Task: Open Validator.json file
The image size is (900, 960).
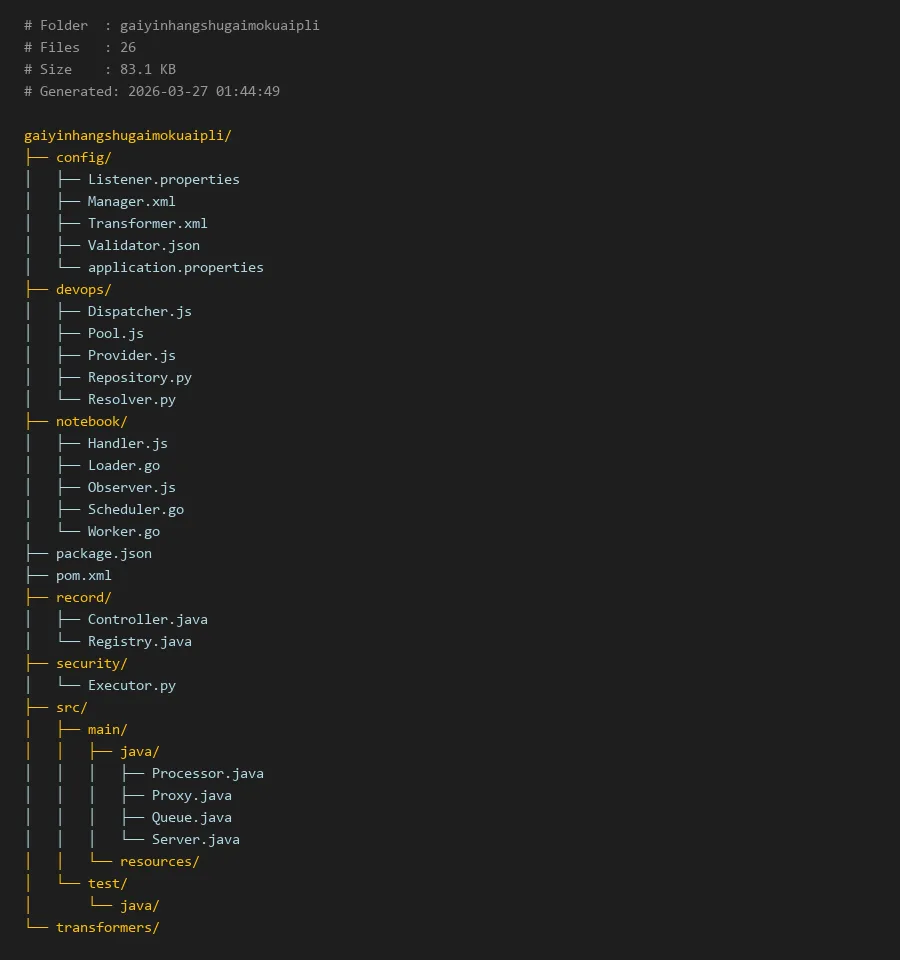Action: pos(143,245)
